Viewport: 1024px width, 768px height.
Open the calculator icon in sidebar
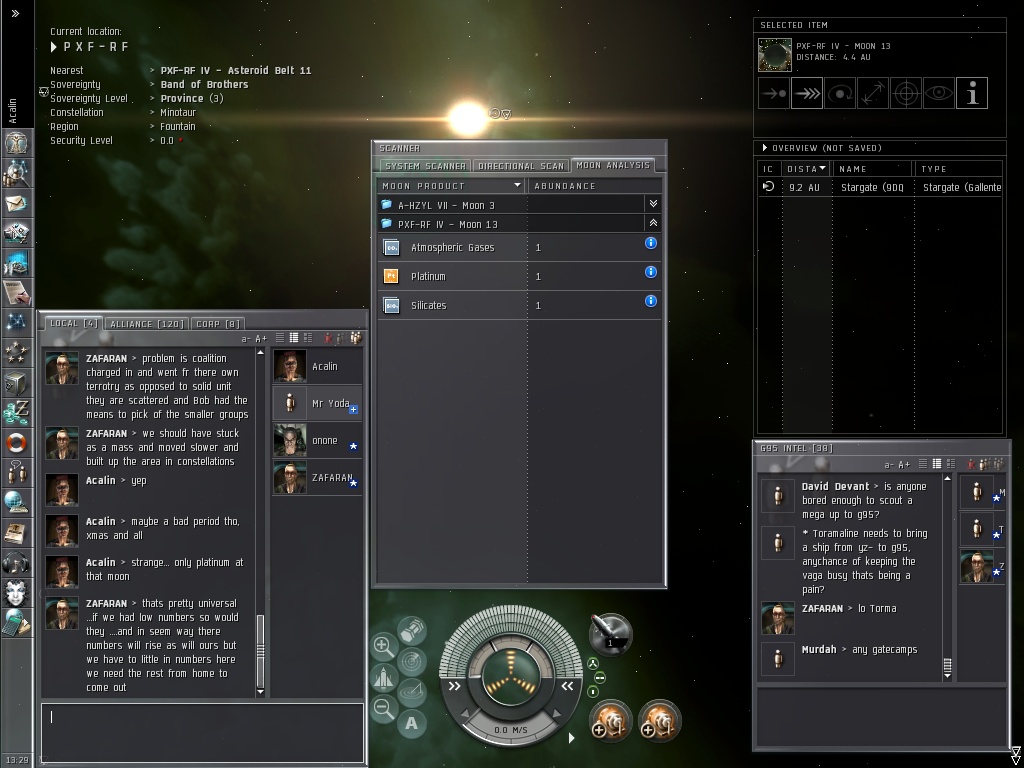click(16, 622)
